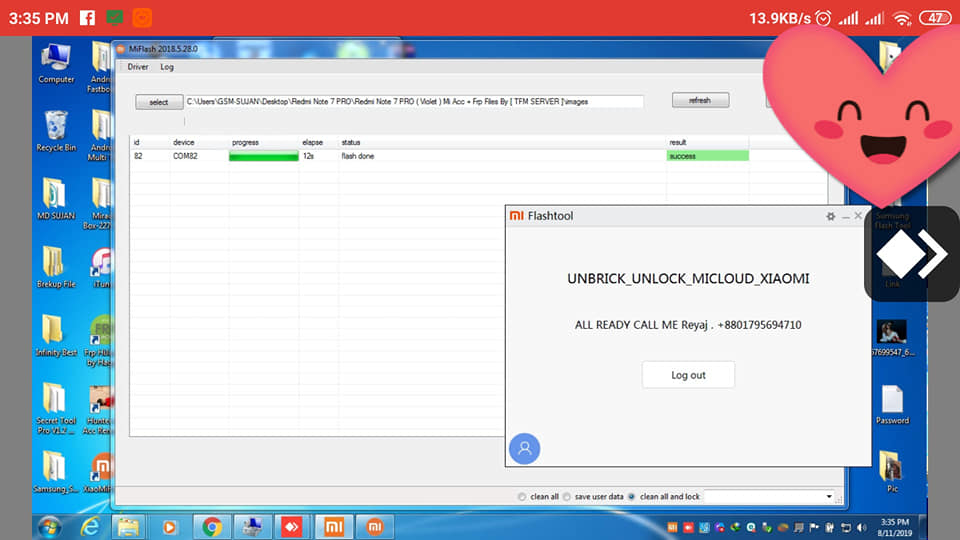Select the 'clean all and lock' option
Screen dimensions: 960x540
(x=632, y=497)
